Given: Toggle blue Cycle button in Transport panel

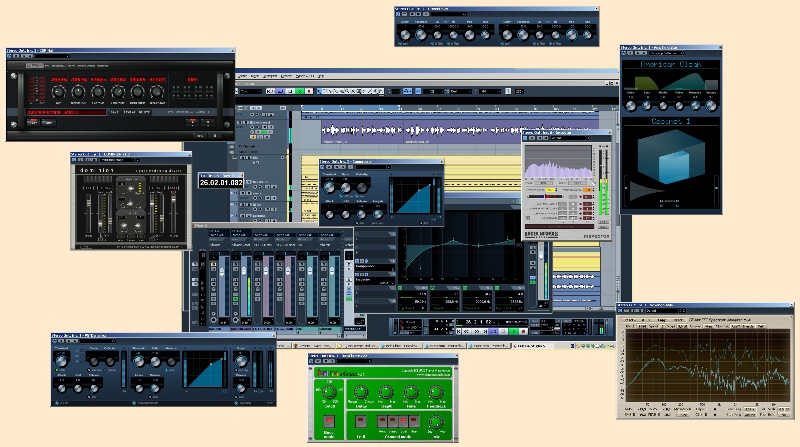Looking at the screenshot, I should click(x=493, y=331).
